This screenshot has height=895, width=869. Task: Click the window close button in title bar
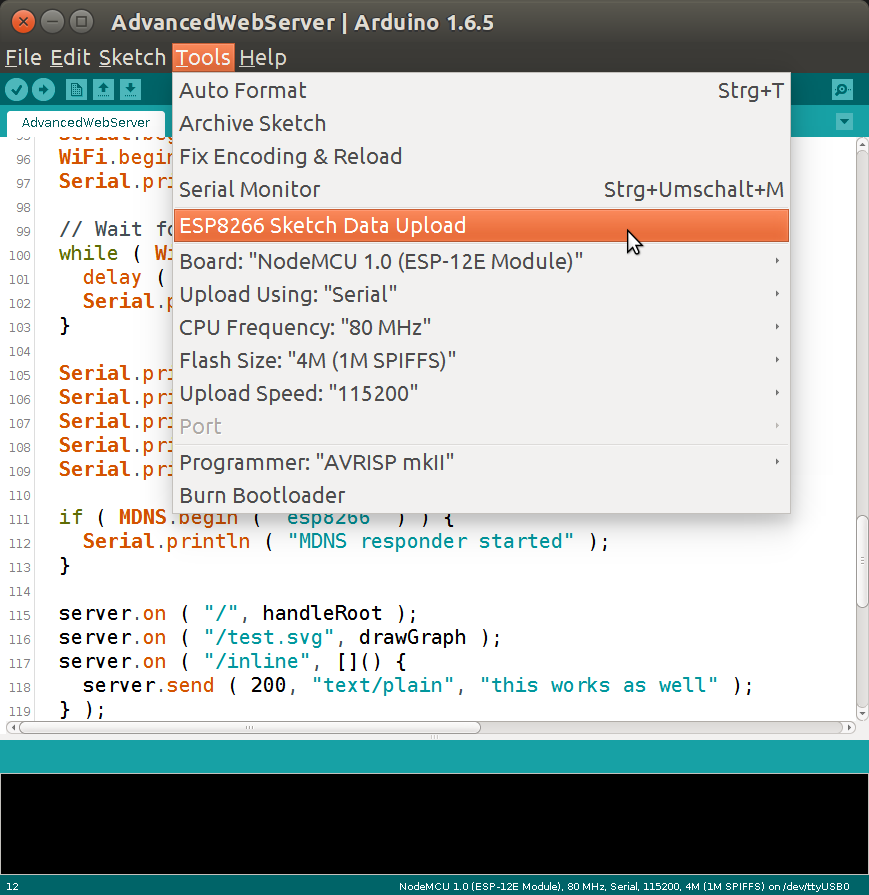click(x=23, y=22)
